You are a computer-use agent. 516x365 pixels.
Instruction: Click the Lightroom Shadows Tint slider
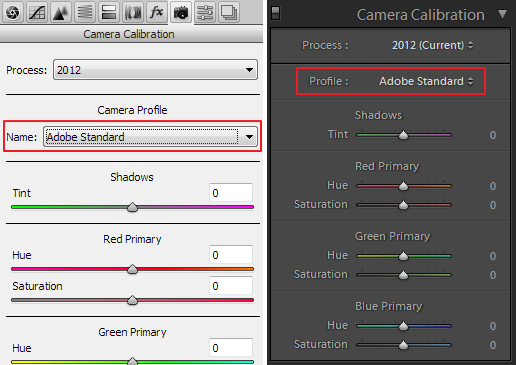point(404,135)
